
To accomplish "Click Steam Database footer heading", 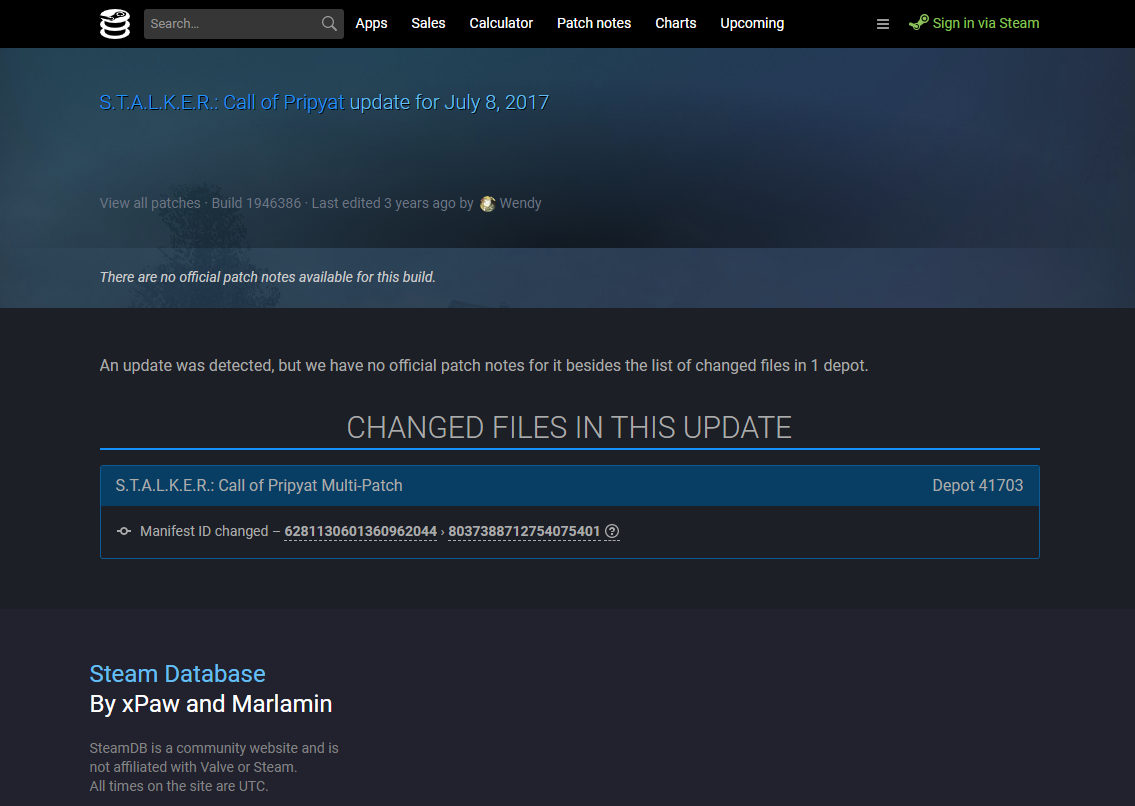I will tap(177, 674).
